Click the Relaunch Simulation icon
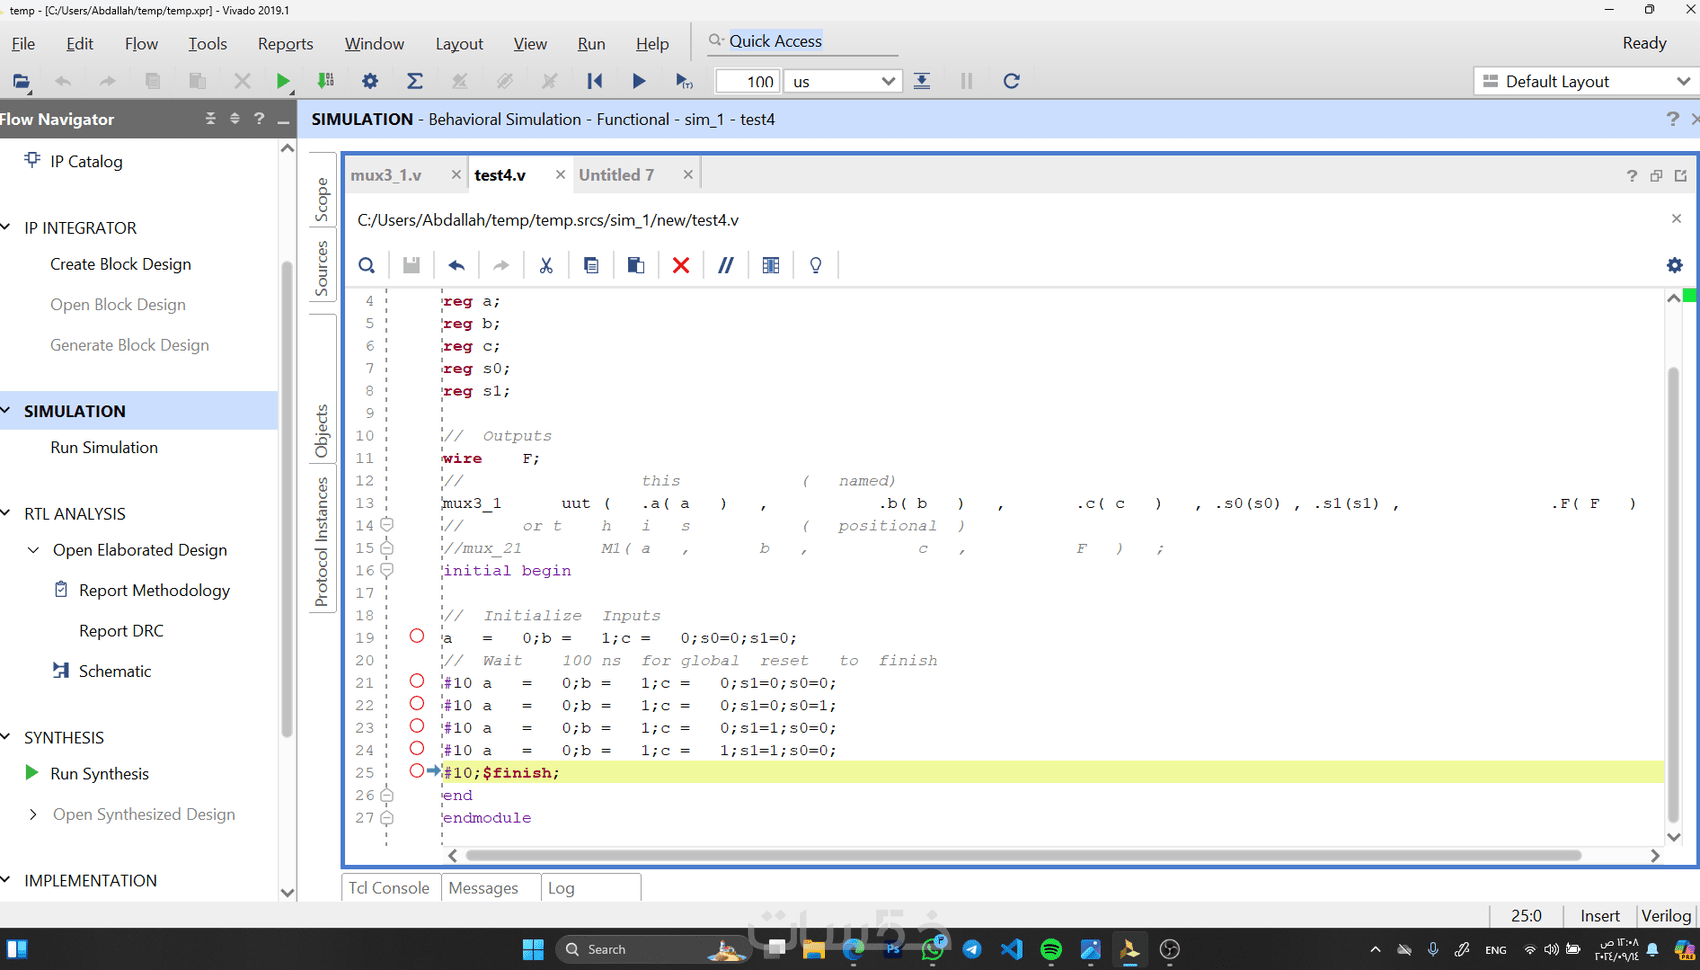 pos(1011,81)
